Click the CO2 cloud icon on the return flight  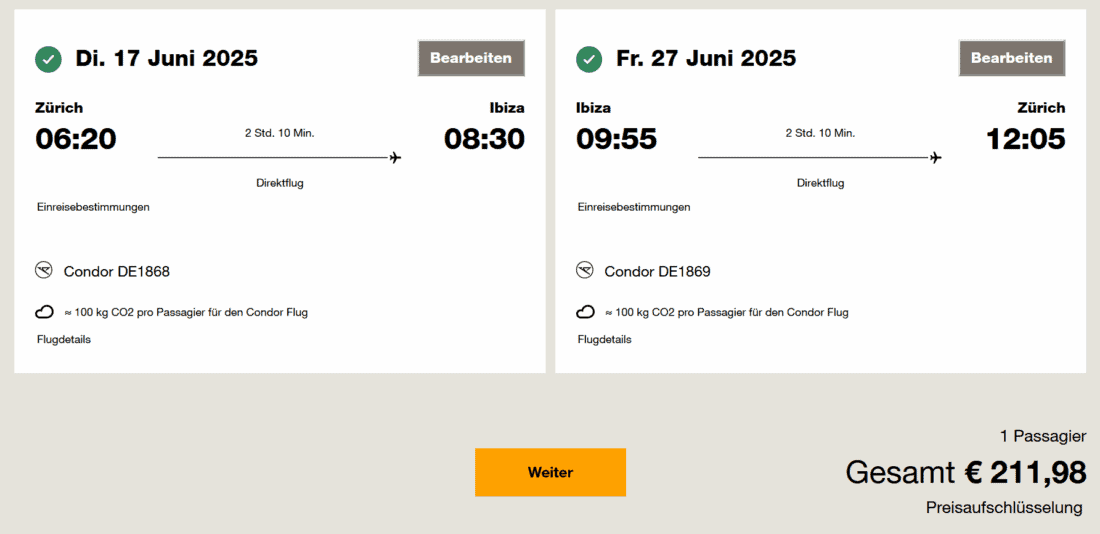586,312
